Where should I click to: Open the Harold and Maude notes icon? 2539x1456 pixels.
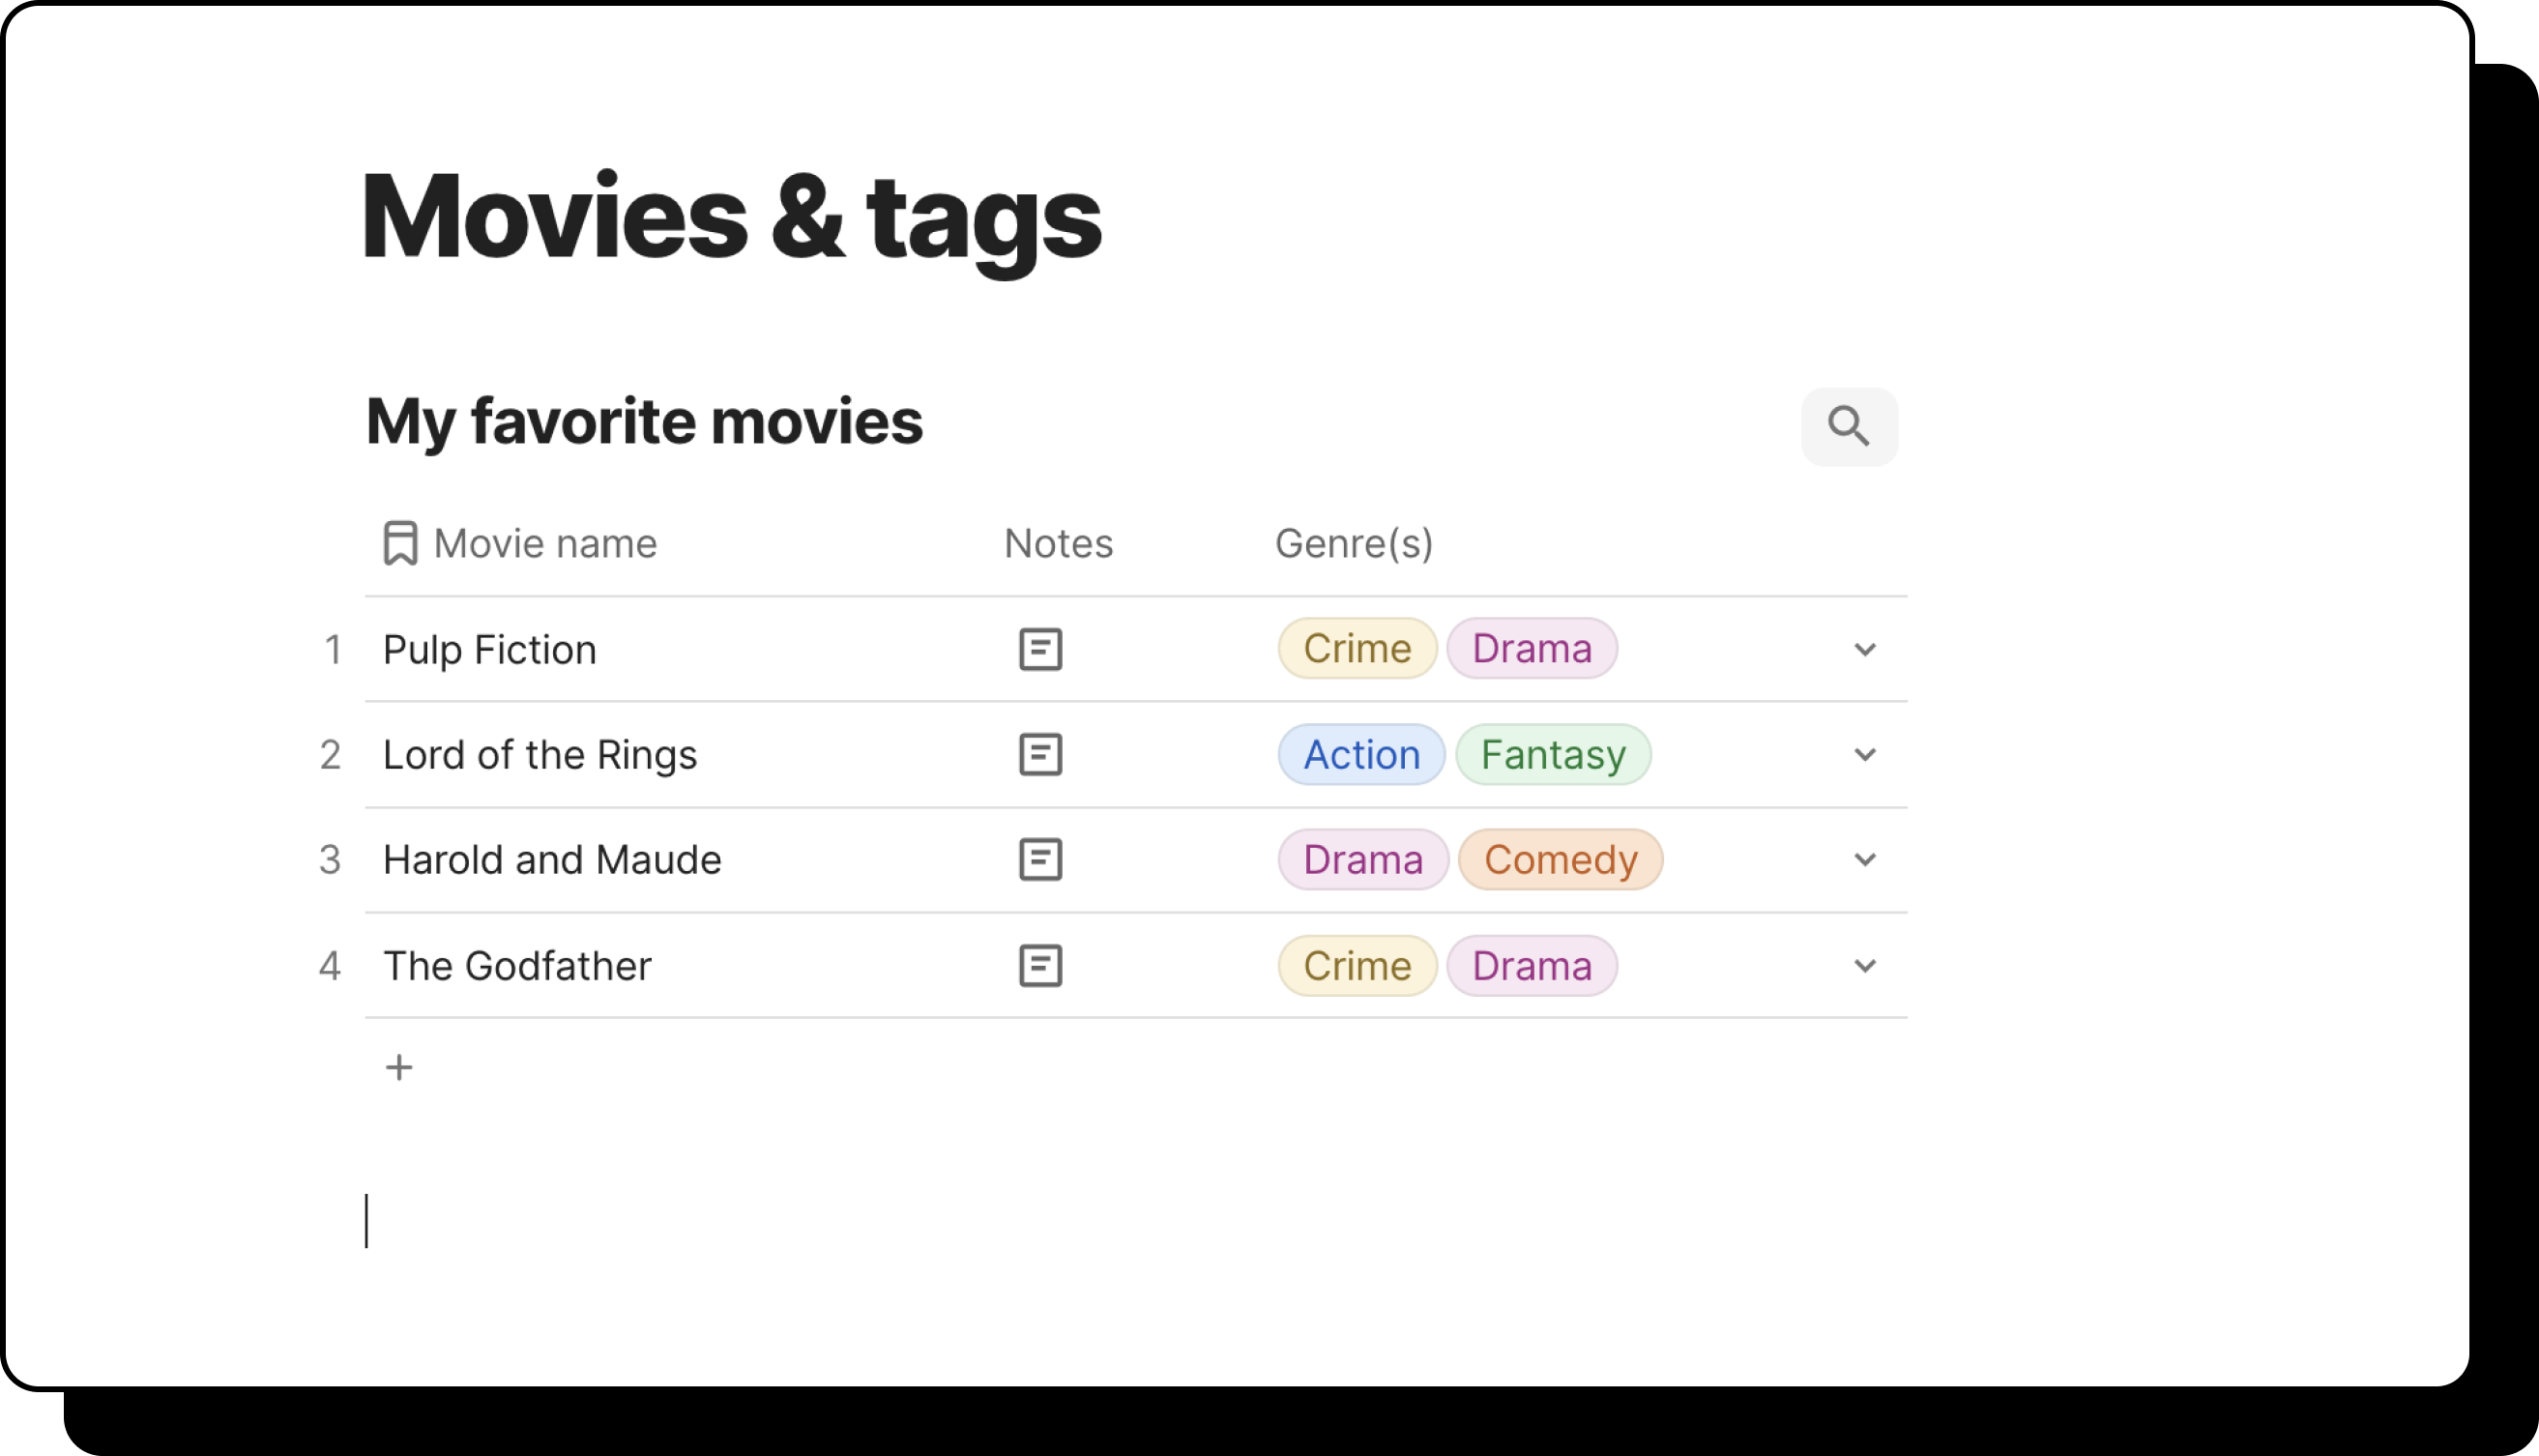point(1040,860)
